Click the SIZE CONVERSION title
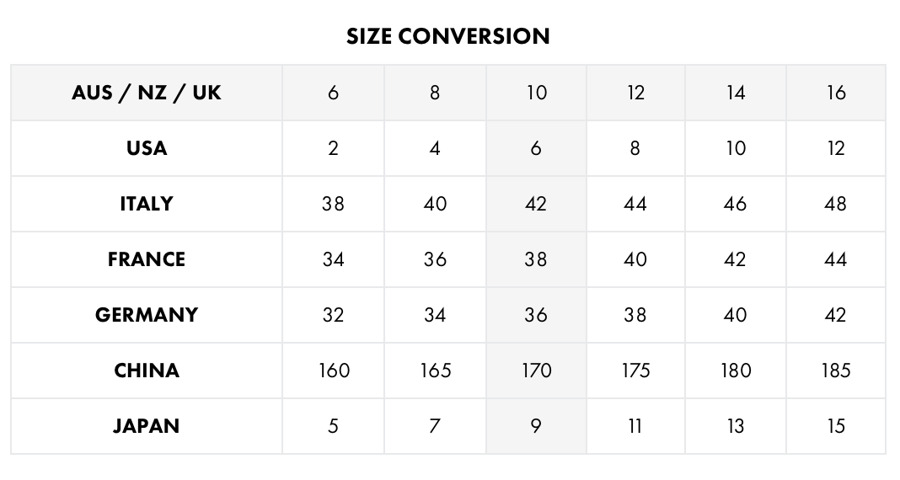This screenshot has height=480, width=900. 448,37
